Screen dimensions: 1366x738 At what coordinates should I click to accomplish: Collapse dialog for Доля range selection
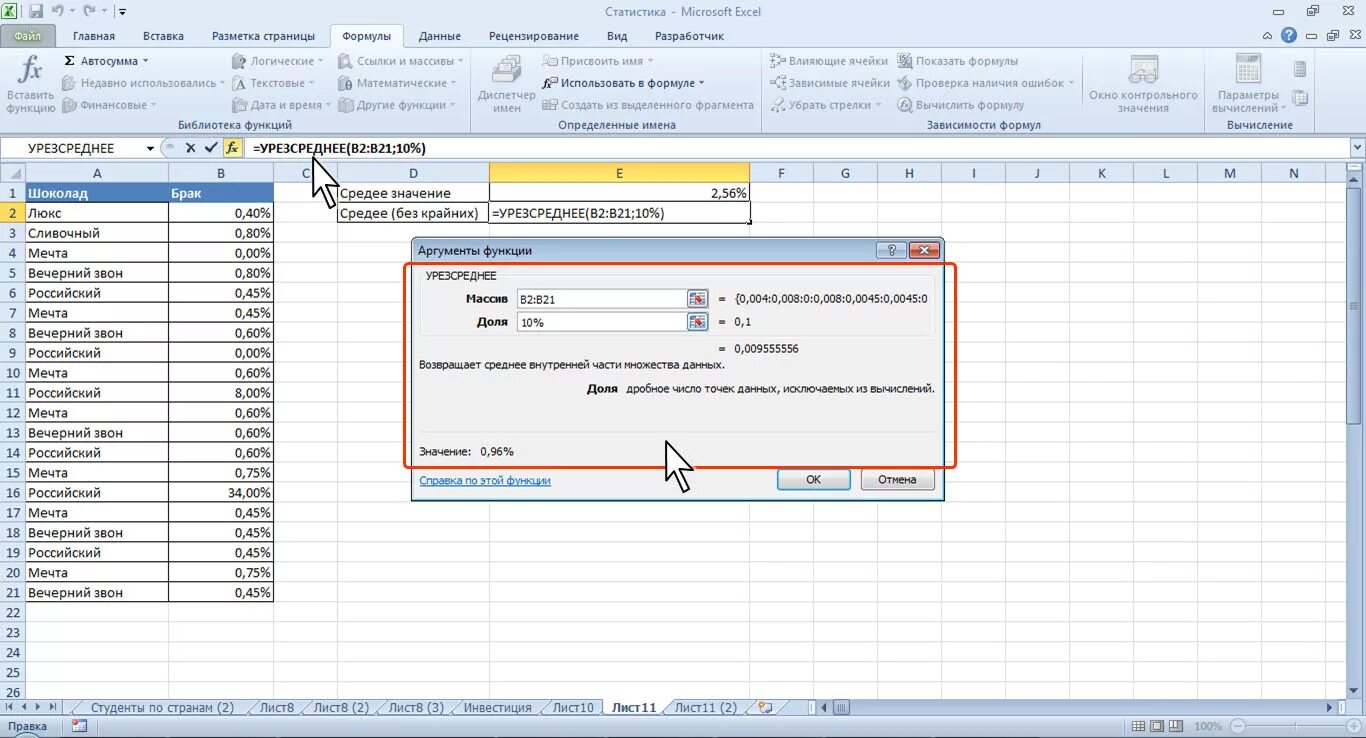(x=697, y=322)
